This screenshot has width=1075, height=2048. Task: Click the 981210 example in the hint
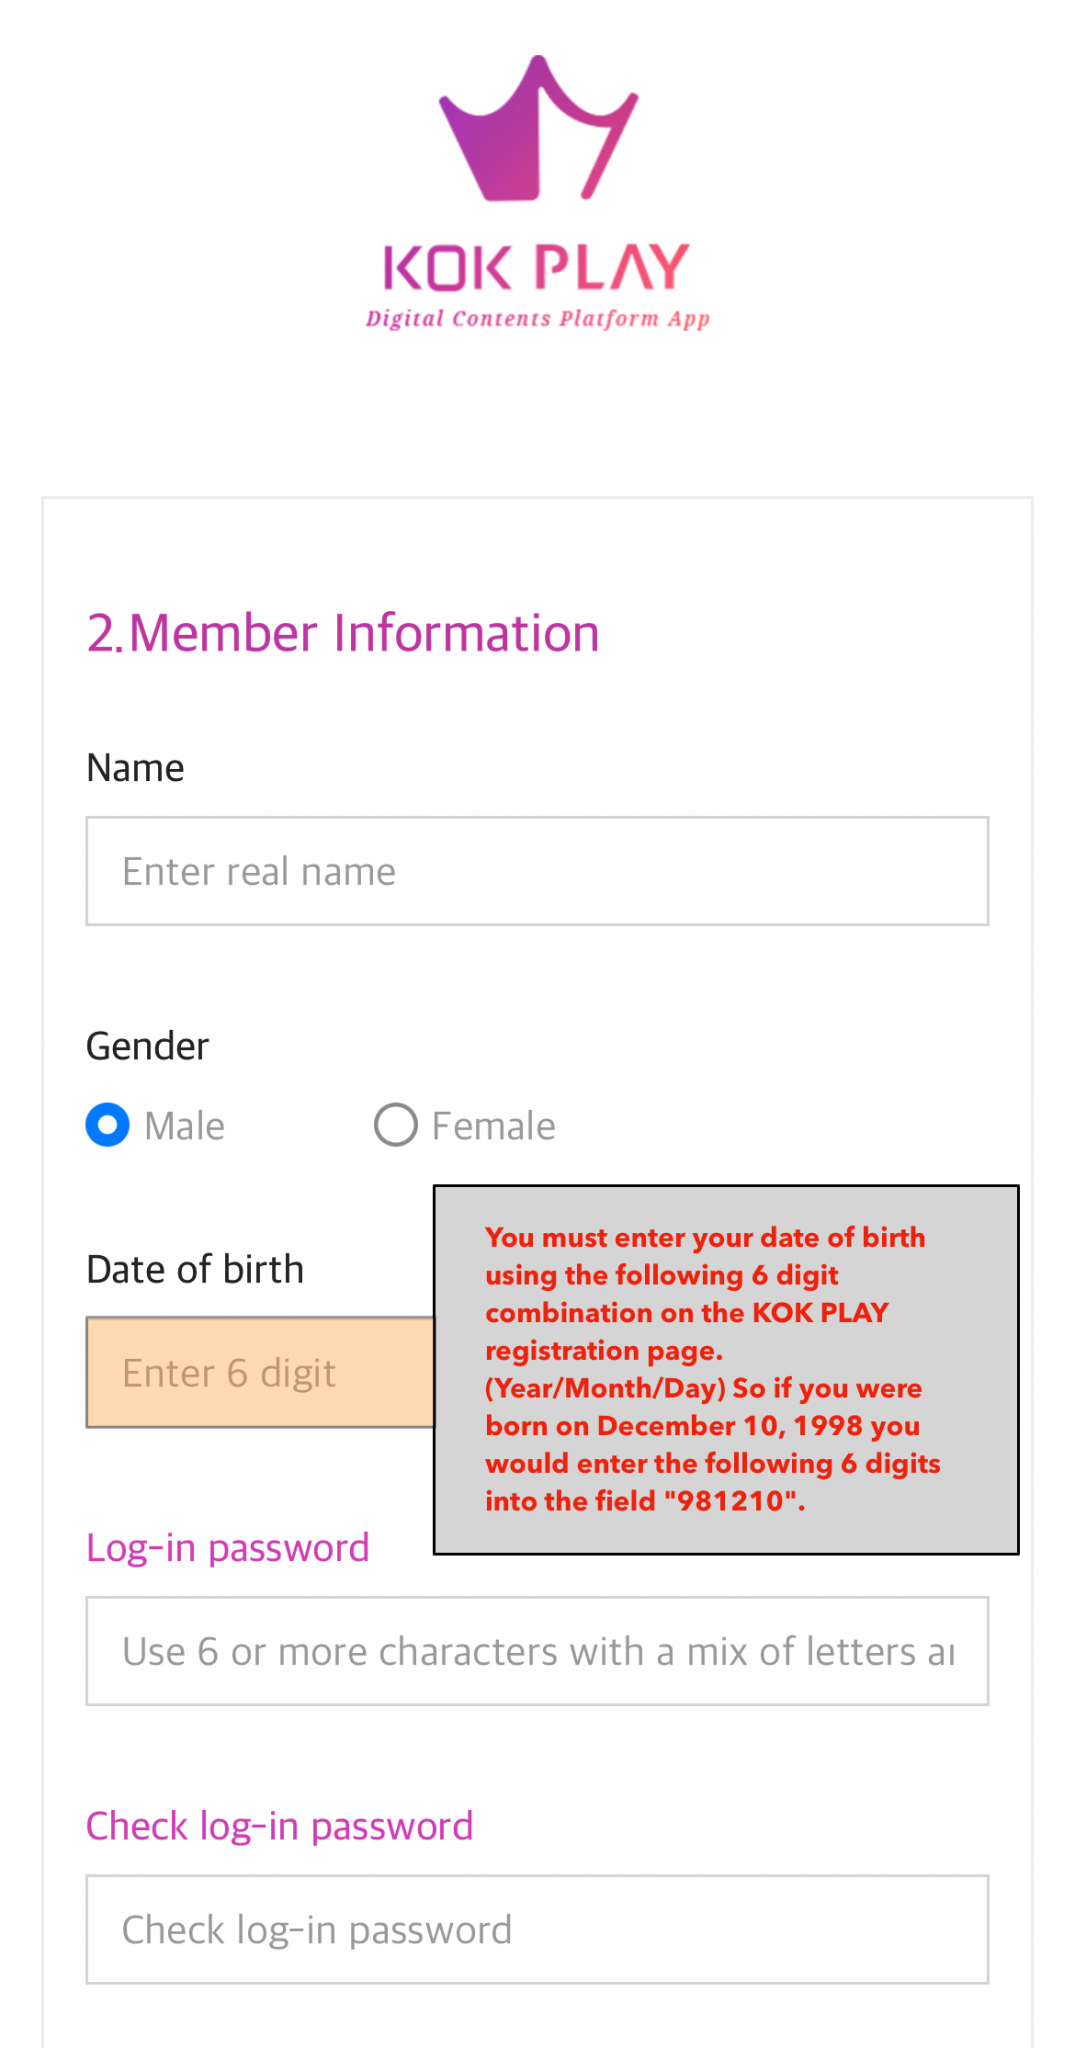(x=734, y=1501)
